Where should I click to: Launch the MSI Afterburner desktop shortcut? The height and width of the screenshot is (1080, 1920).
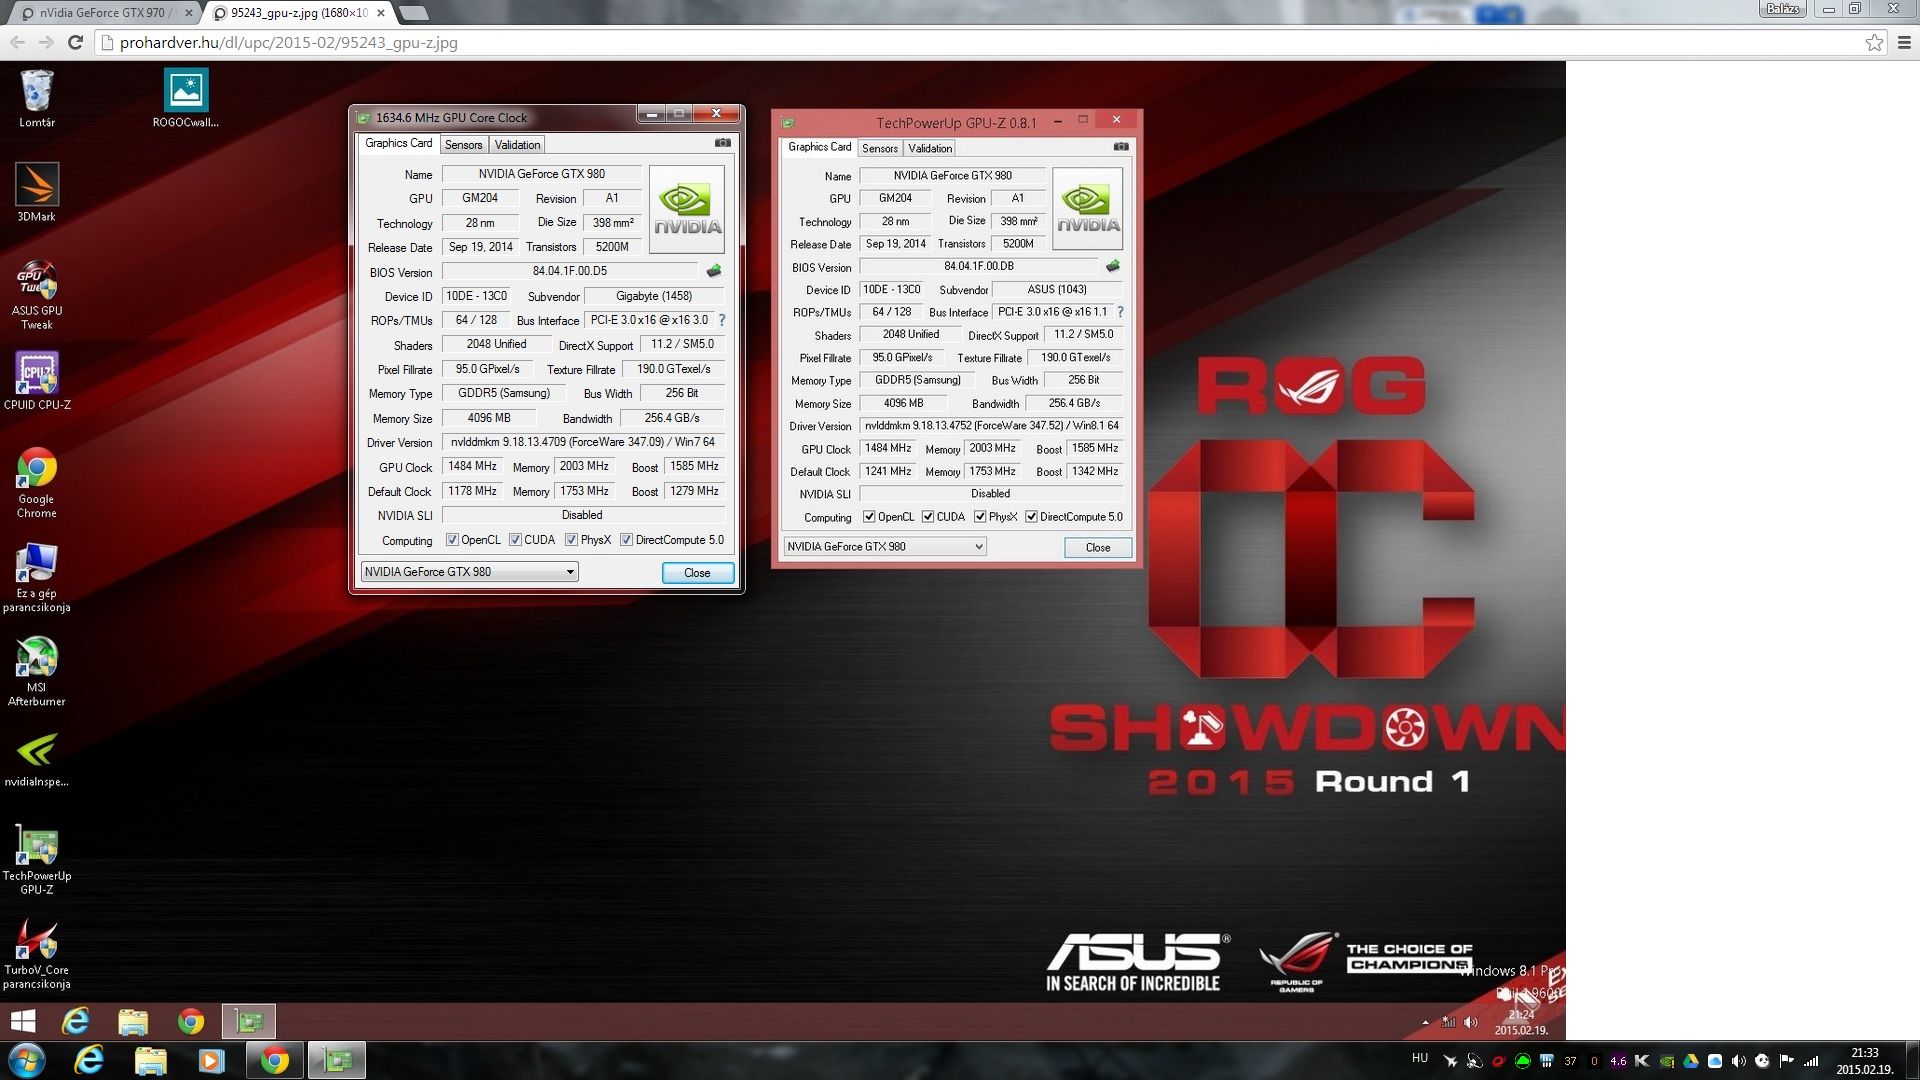pos(37,671)
